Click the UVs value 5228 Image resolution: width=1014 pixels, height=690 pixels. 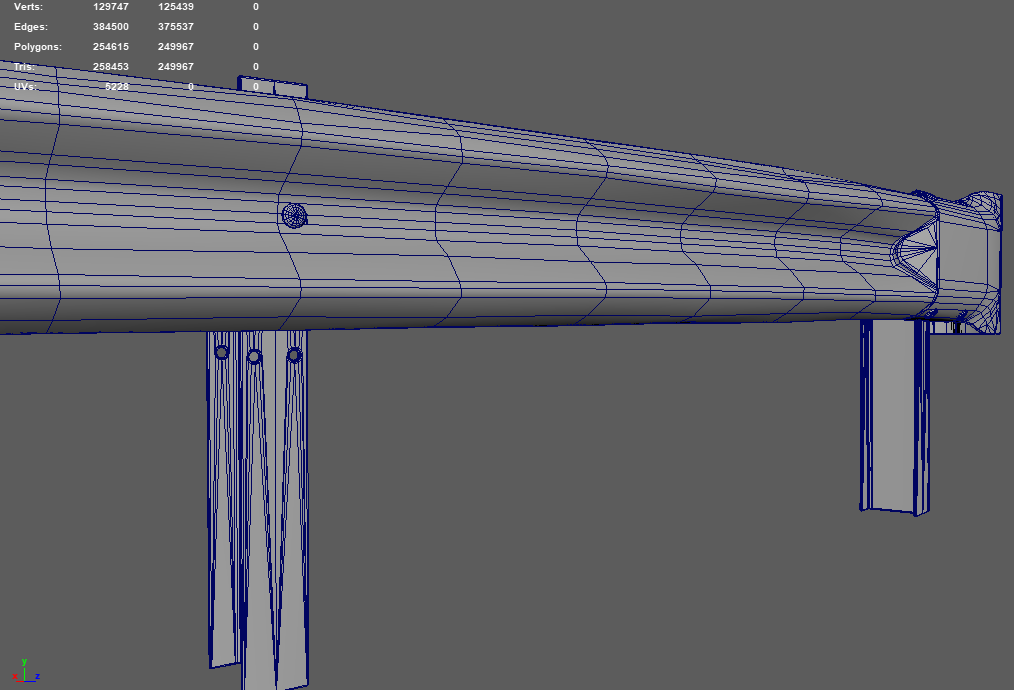(117, 86)
